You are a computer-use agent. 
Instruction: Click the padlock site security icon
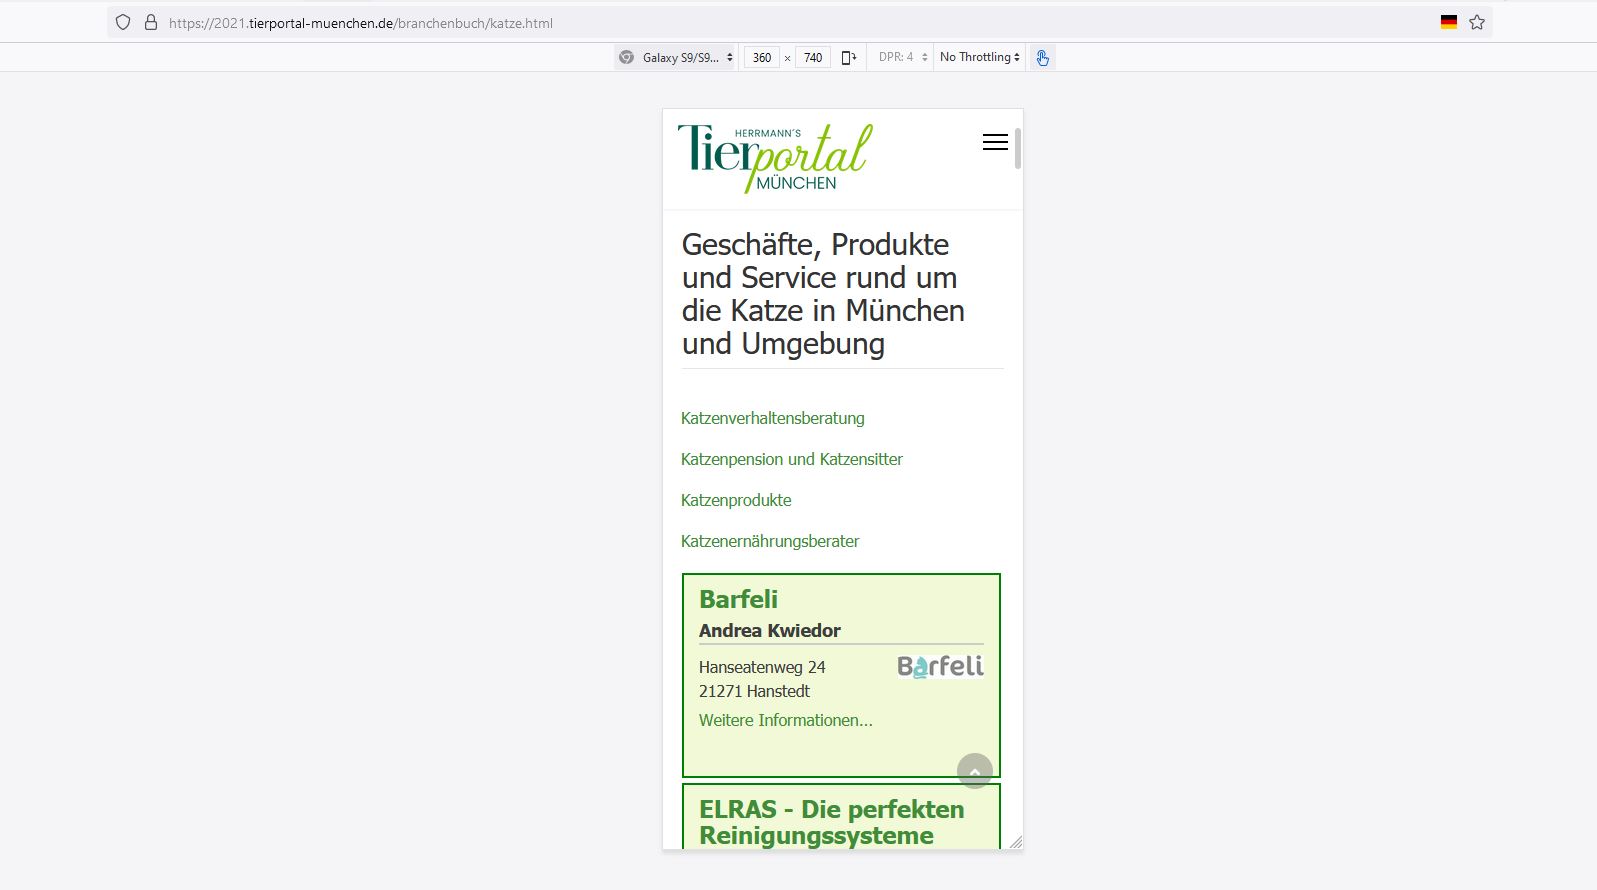(x=151, y=22)
